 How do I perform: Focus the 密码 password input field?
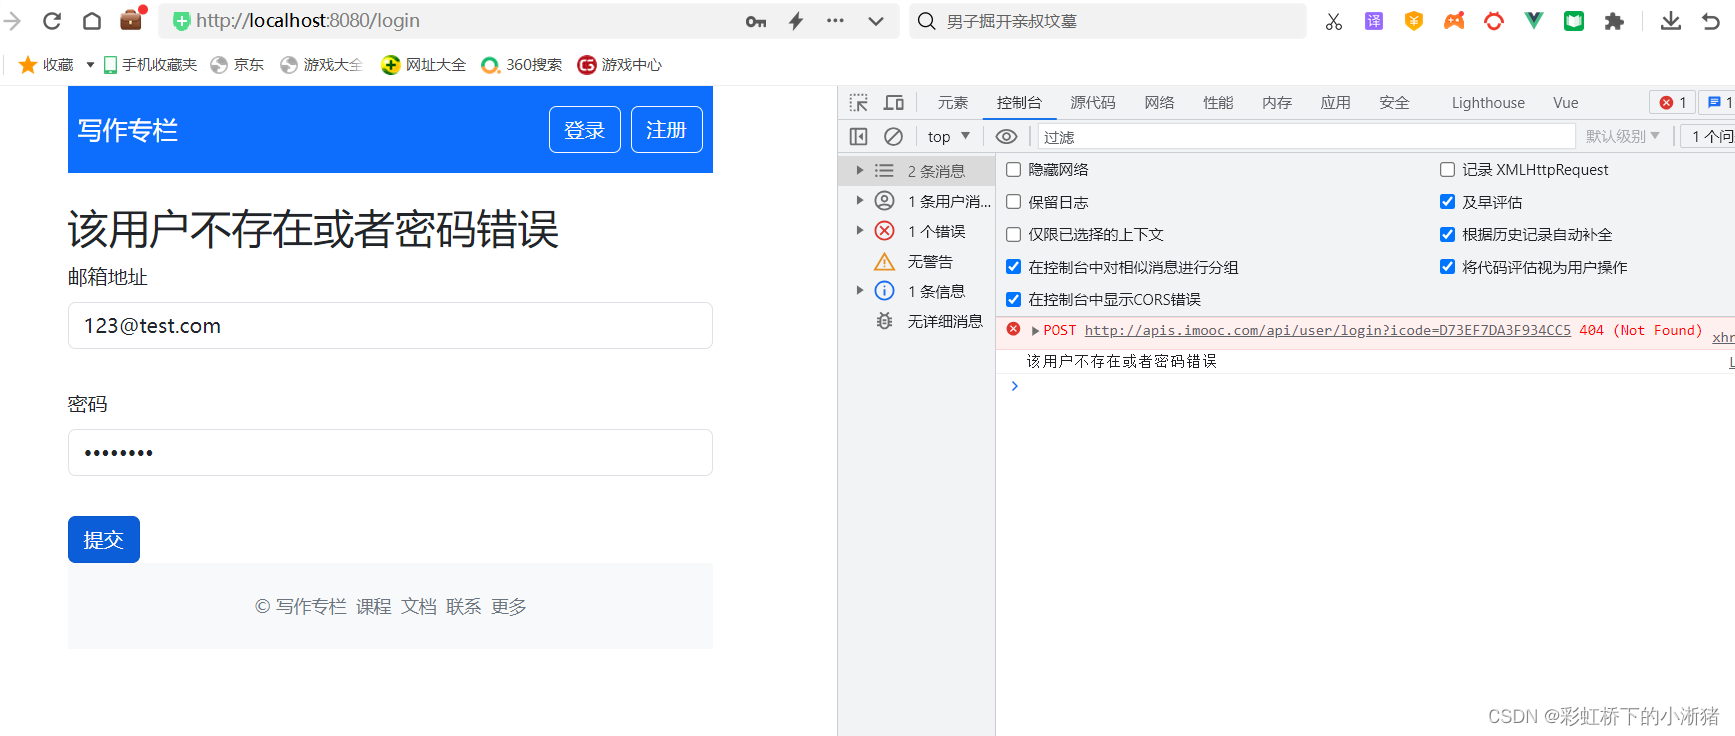click(390, 453)
